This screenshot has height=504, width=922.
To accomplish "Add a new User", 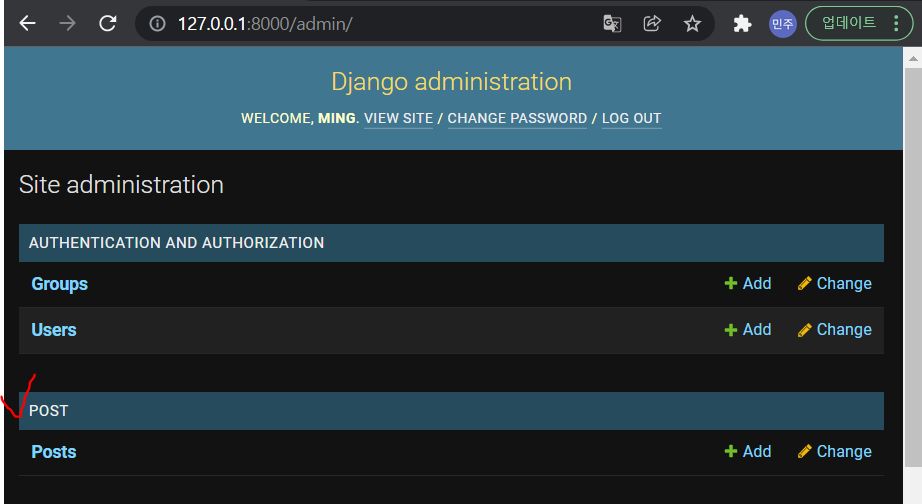I will (748, 329).
